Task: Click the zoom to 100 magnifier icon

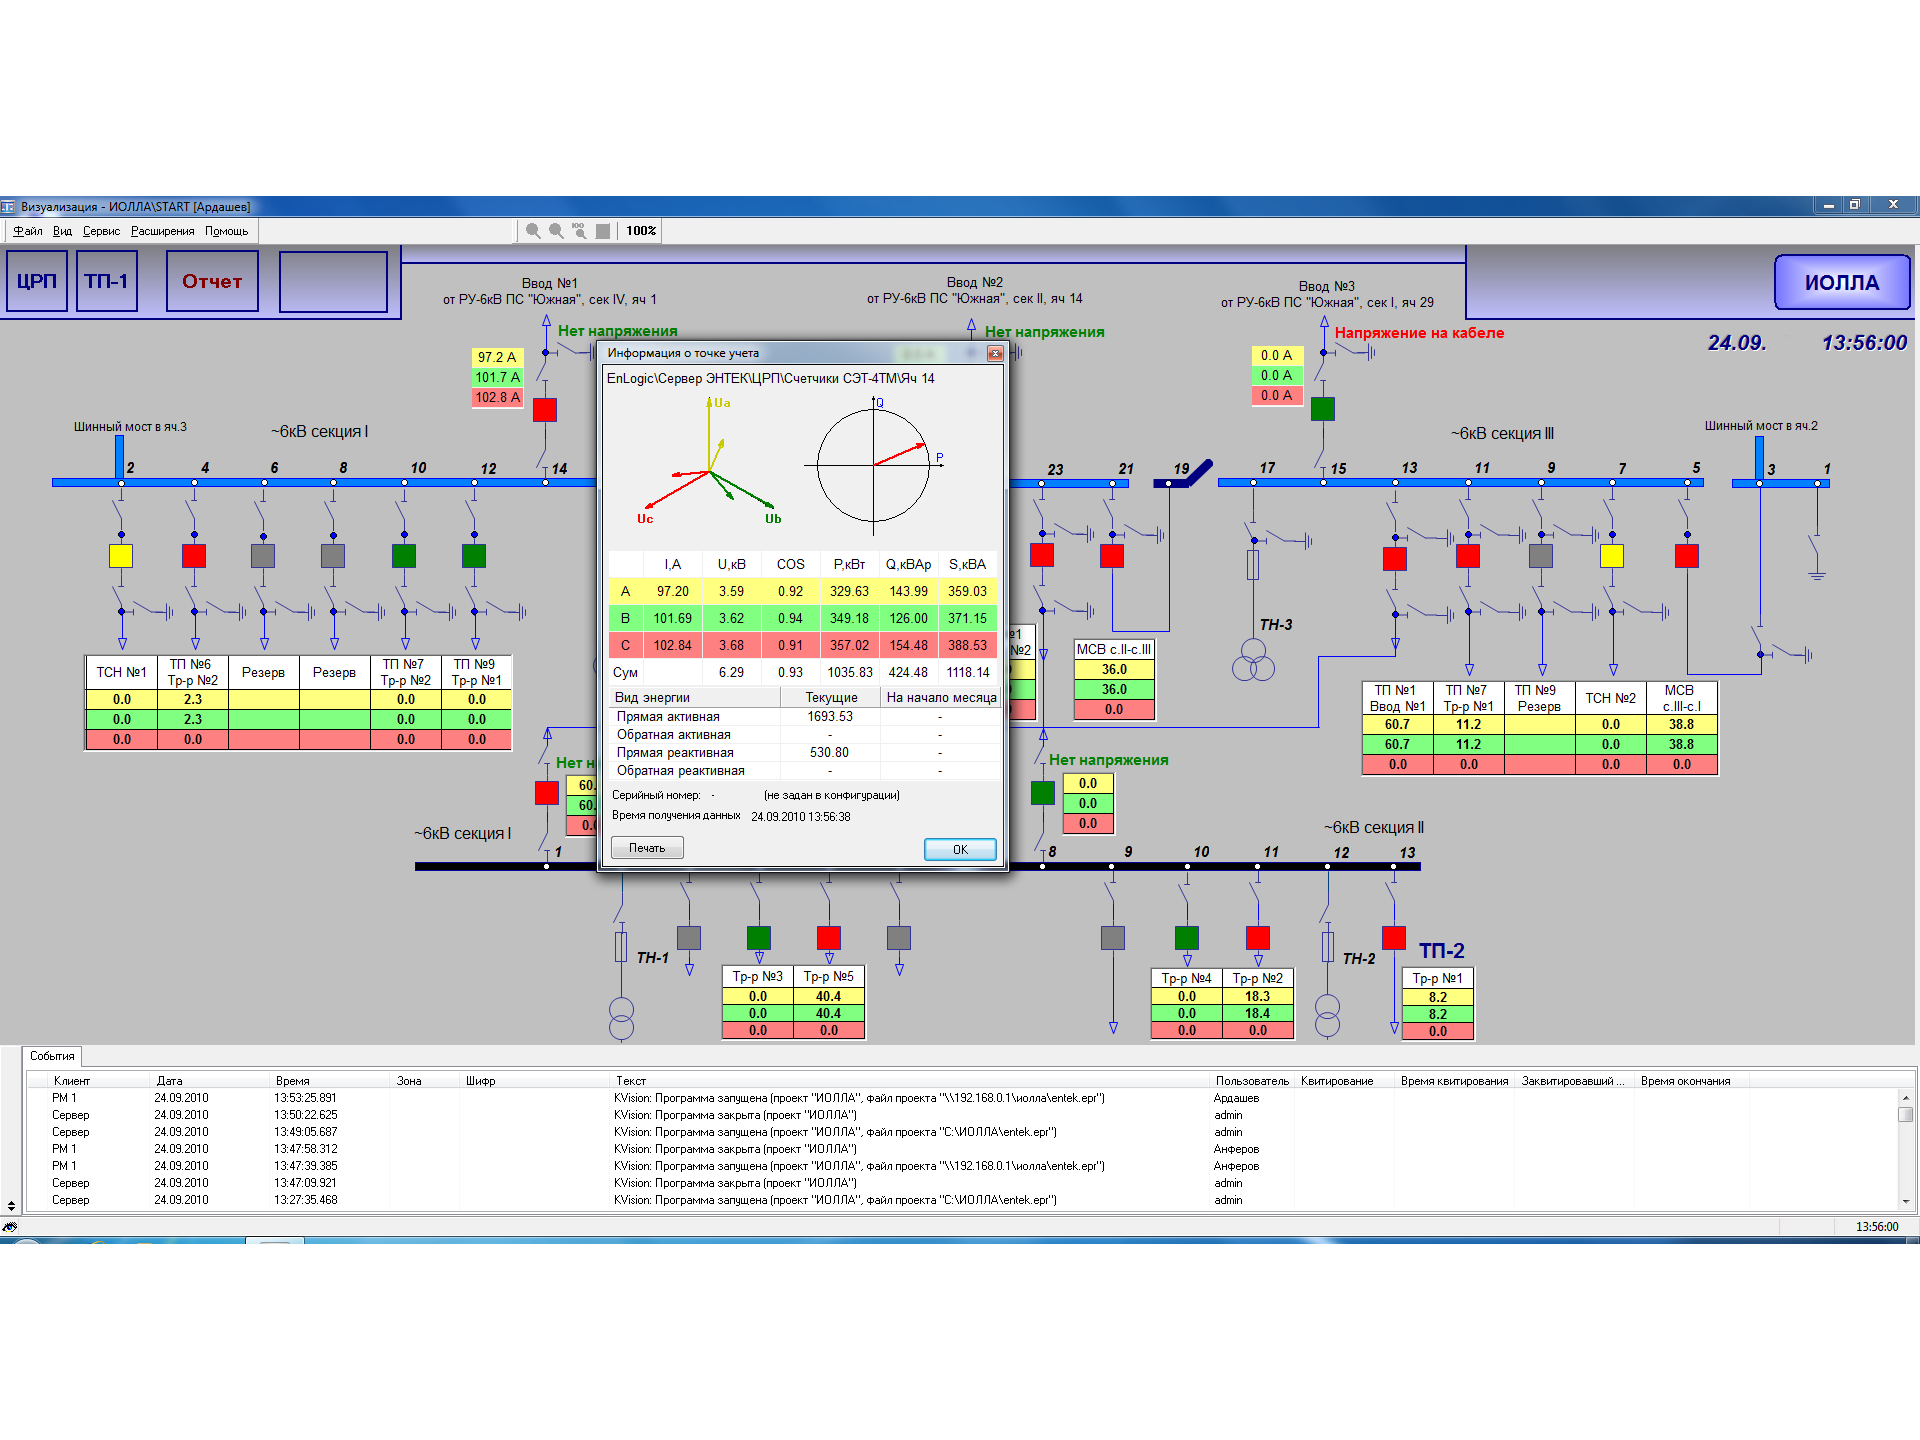Action: pos(579,231)
